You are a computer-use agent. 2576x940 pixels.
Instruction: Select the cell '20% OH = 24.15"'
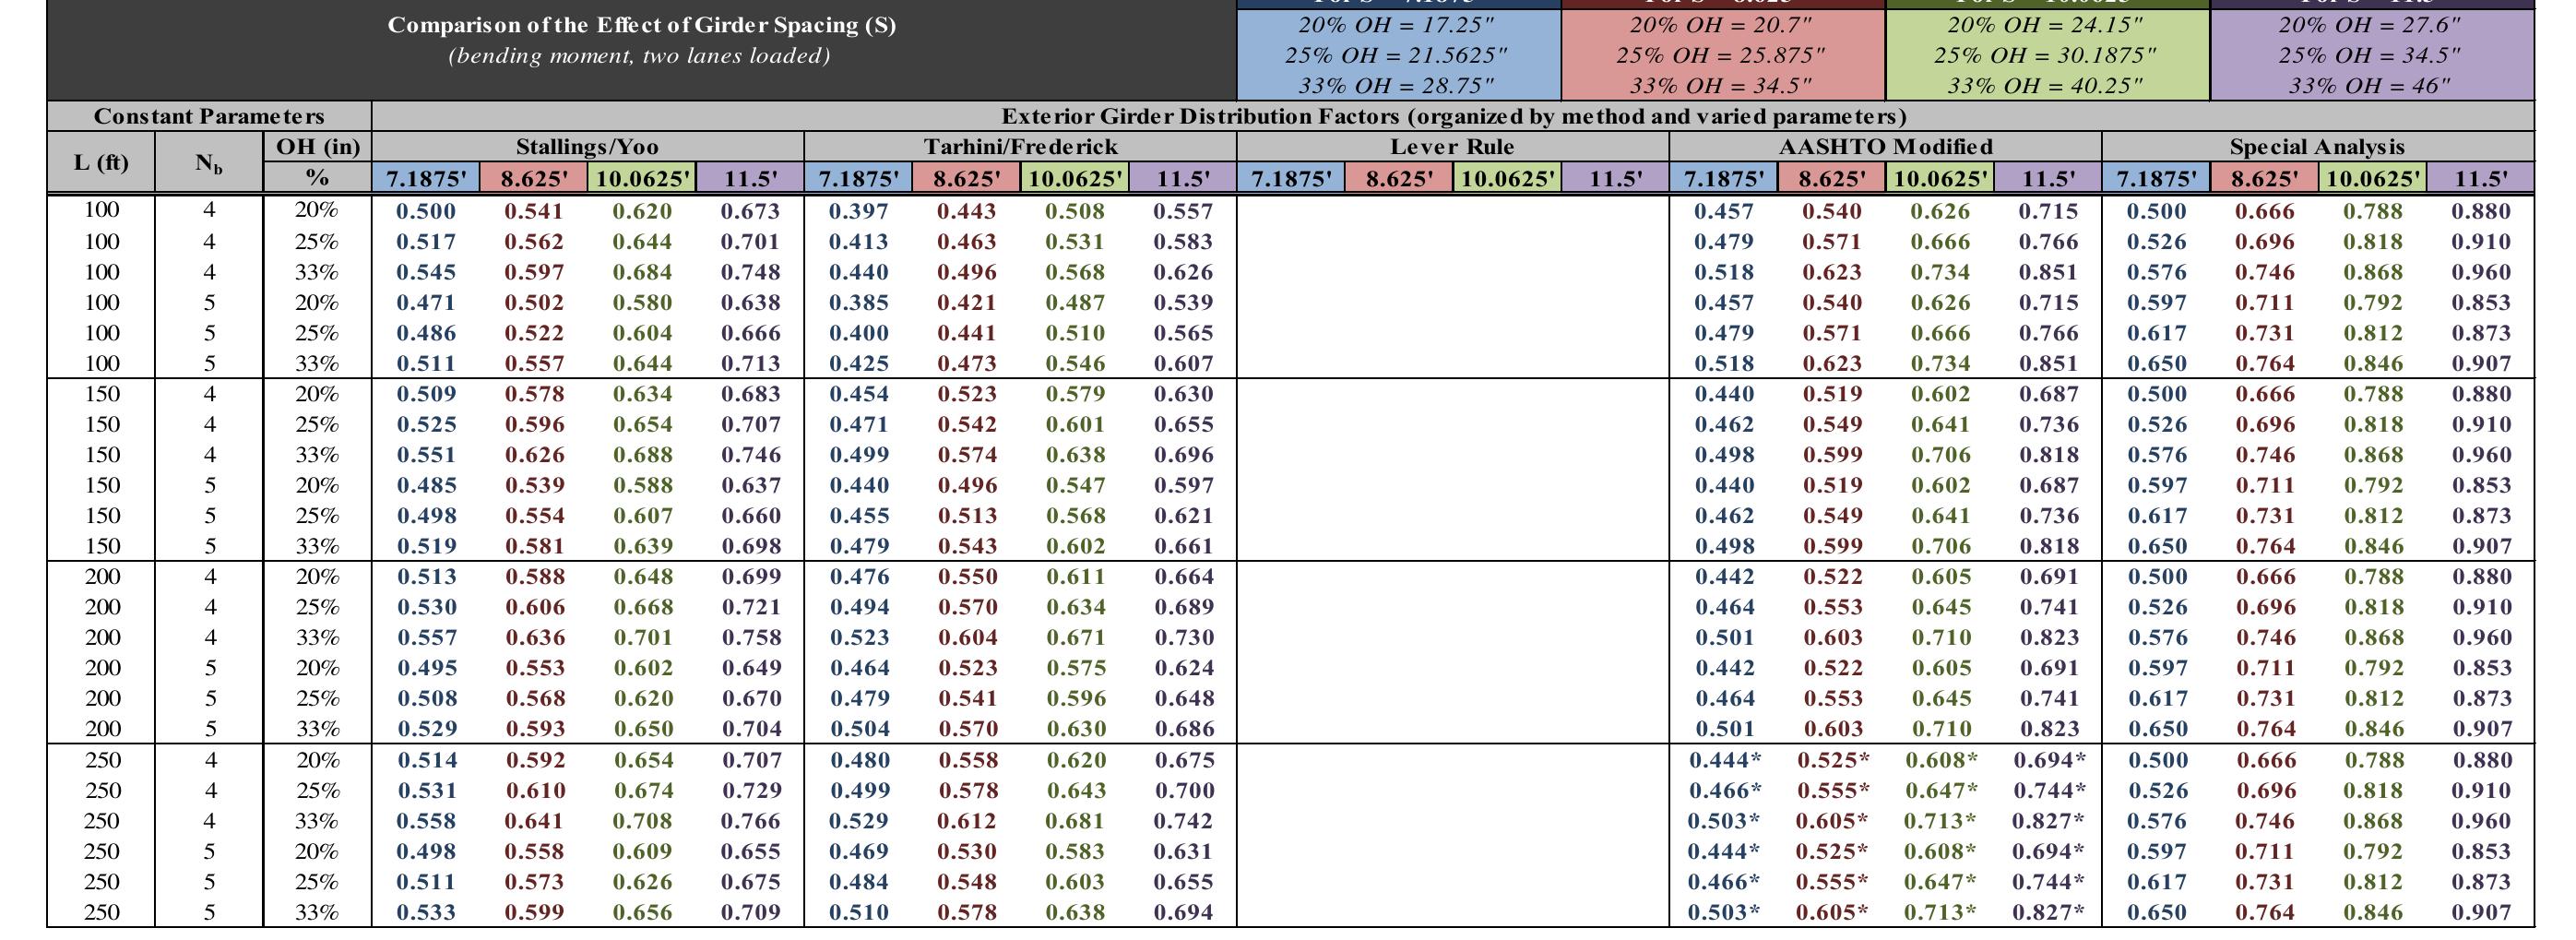(x=2046, y=25)
